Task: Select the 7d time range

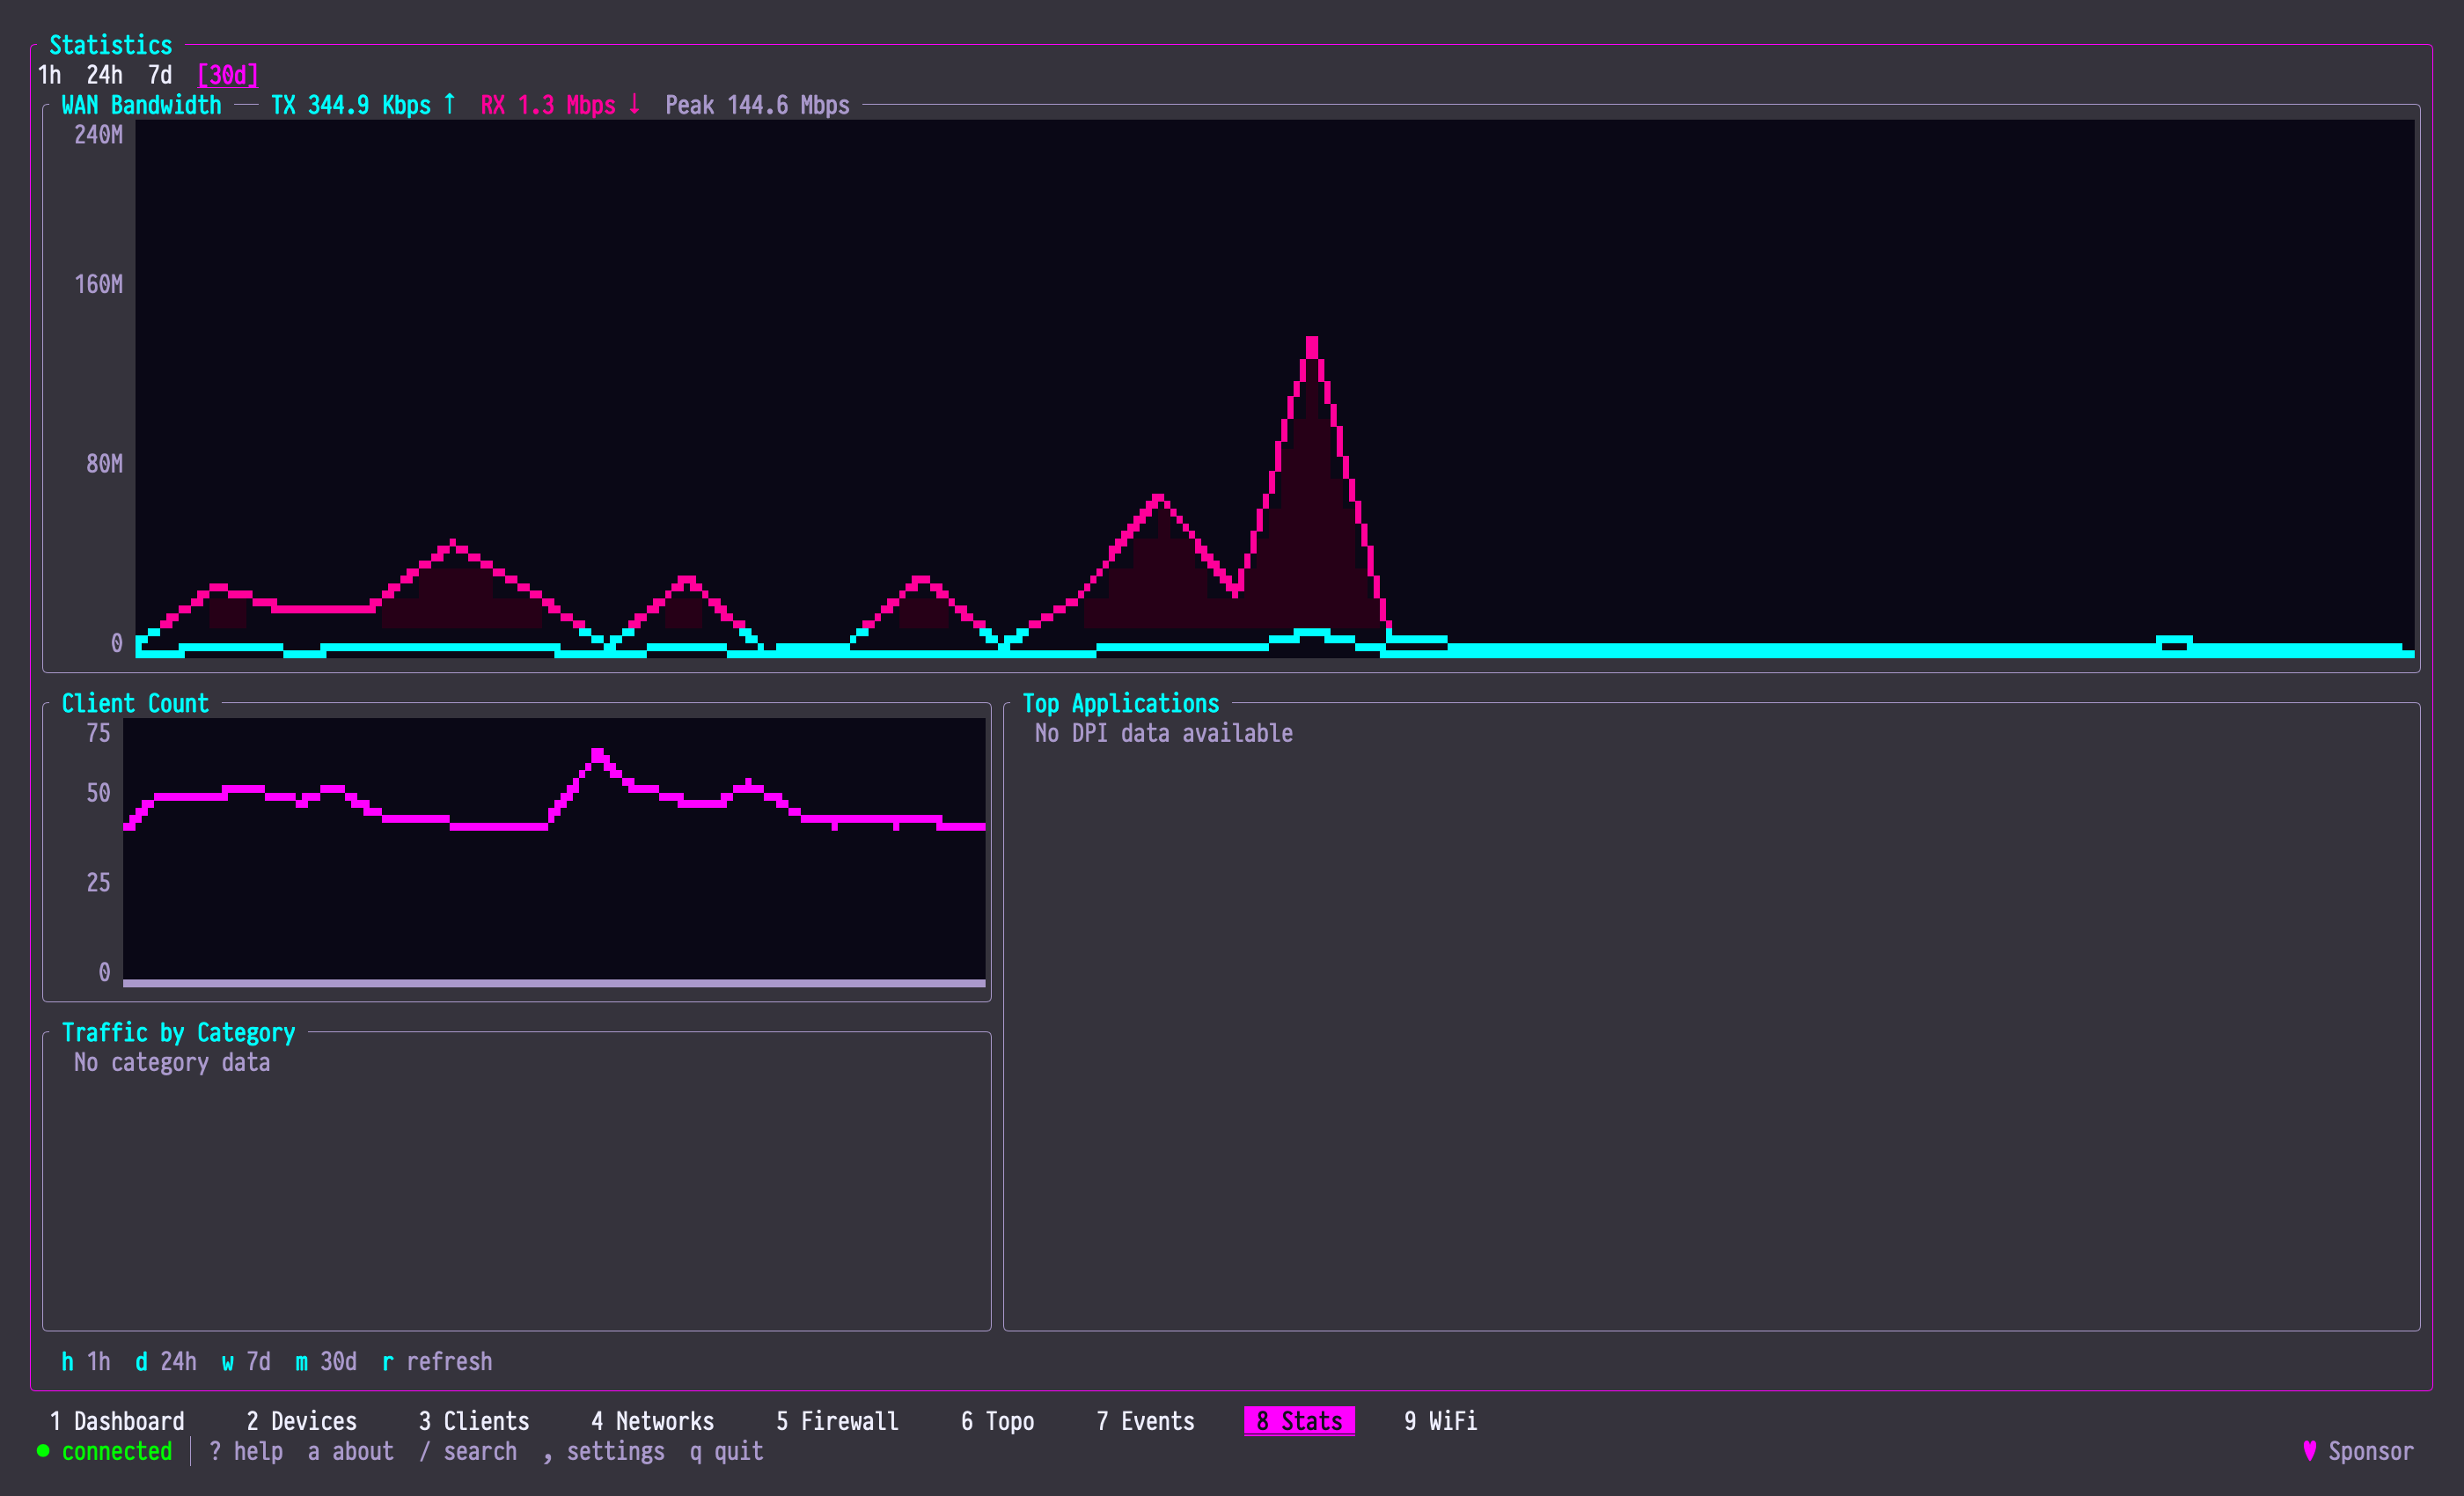Action: (x=160, y=75)
